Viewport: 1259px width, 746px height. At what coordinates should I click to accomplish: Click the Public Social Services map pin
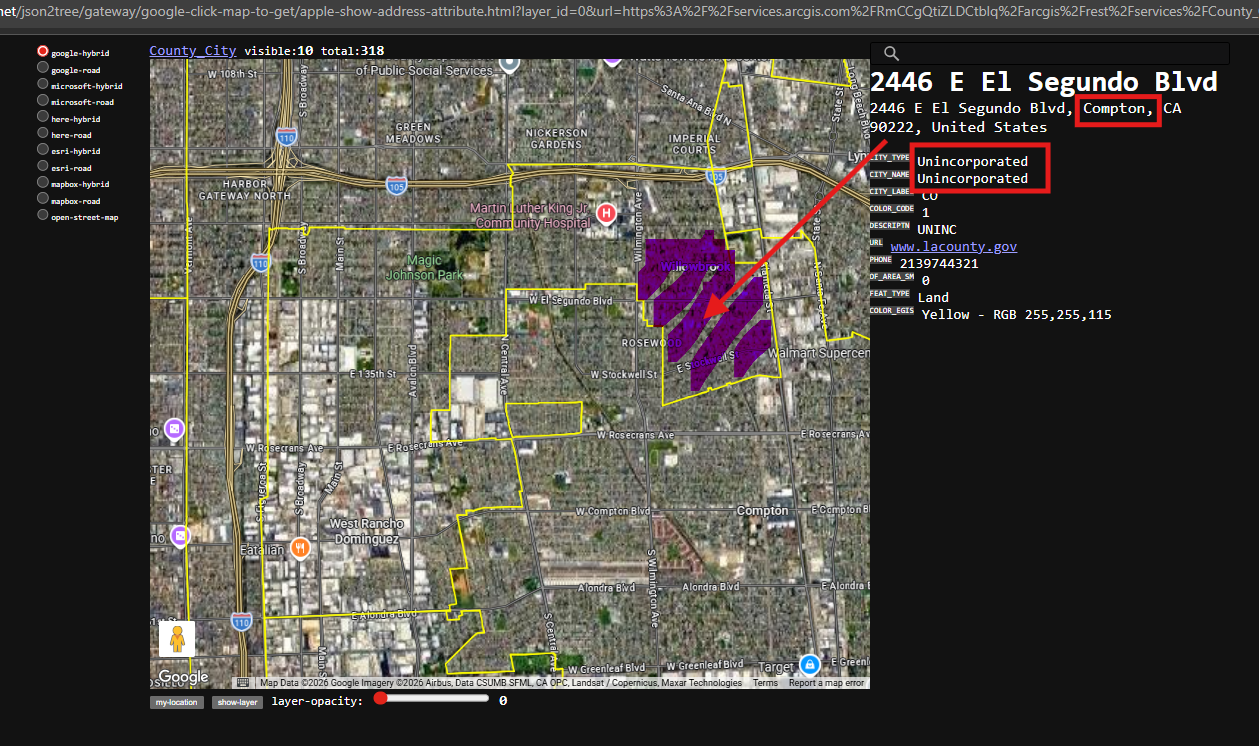coord(509,63)
